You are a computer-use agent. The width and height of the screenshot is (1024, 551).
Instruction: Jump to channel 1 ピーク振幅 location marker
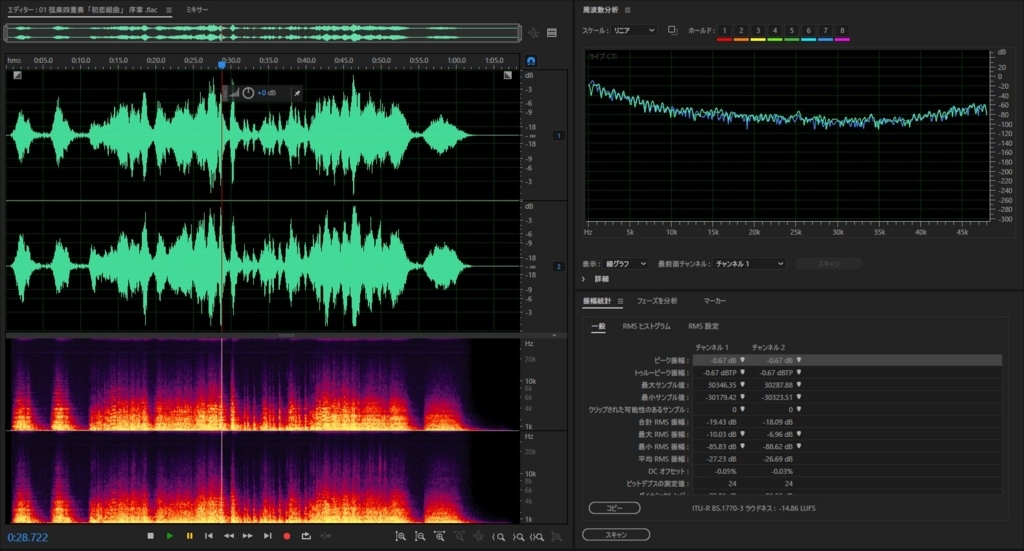743,360
